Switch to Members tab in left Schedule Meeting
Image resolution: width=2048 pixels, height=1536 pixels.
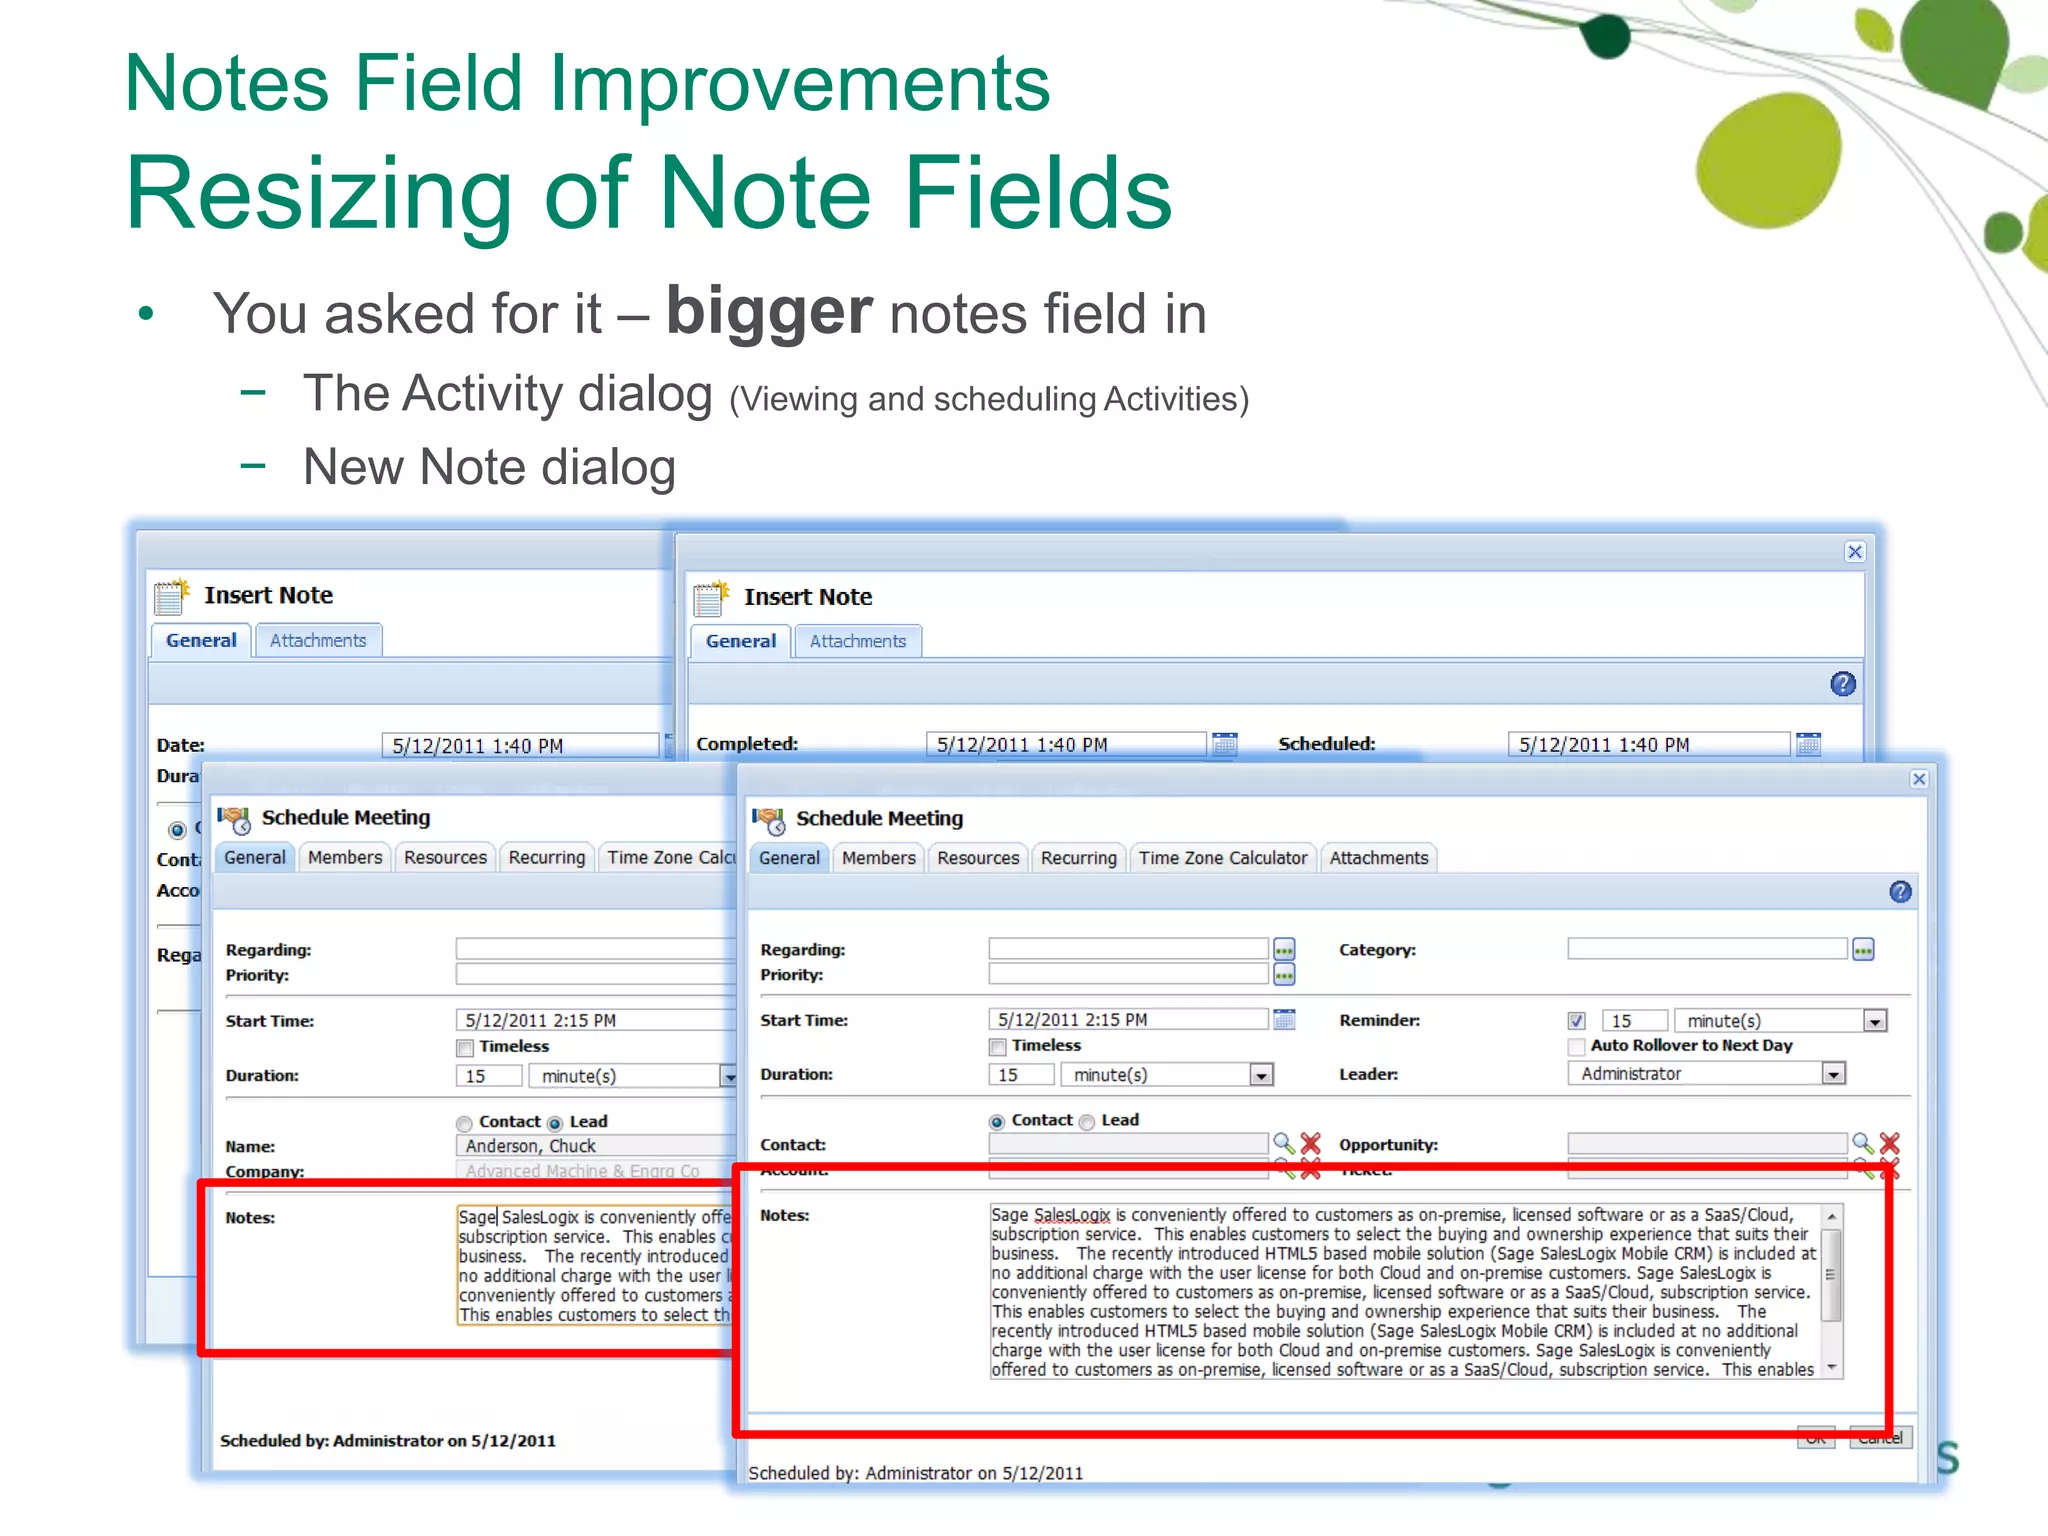pos(344,857)
